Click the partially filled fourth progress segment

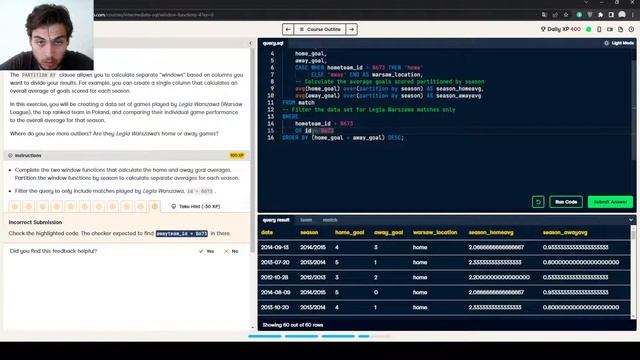(x=374, y=336)
